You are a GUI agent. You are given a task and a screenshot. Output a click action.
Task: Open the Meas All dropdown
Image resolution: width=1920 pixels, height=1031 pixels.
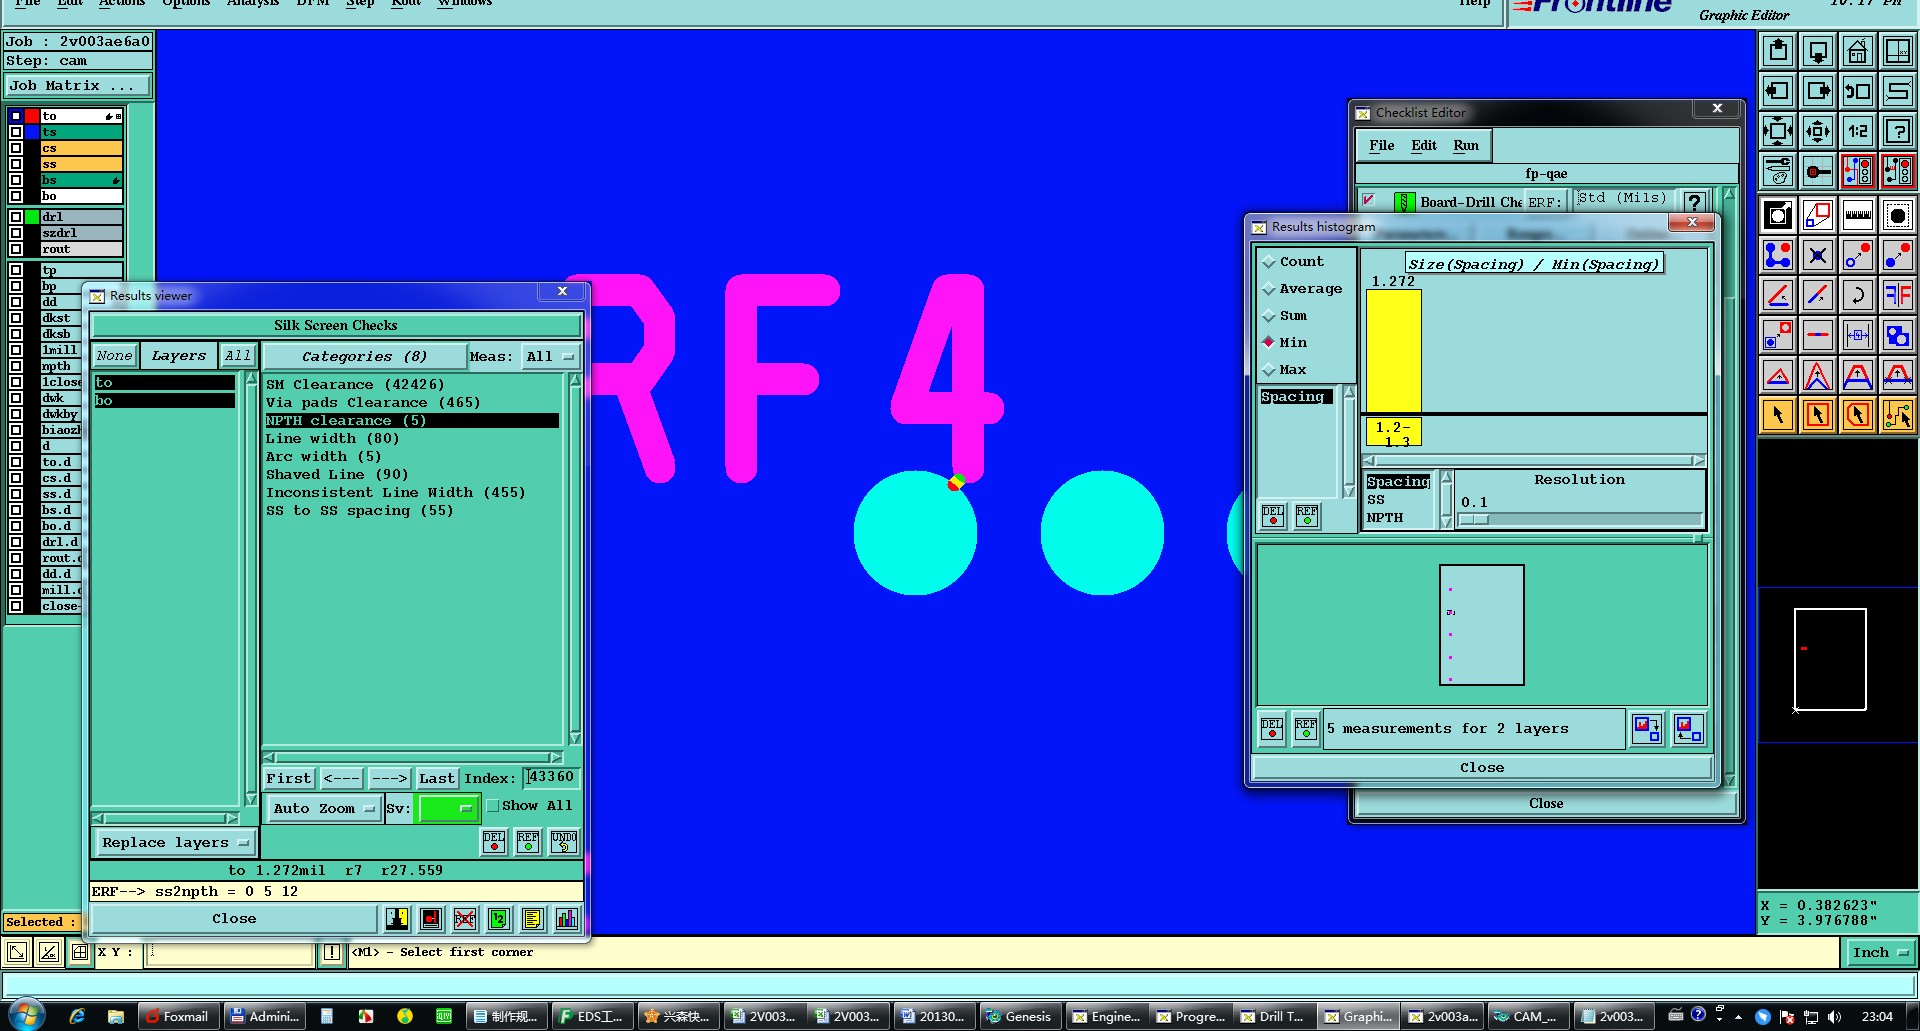[x=550, y=357]
